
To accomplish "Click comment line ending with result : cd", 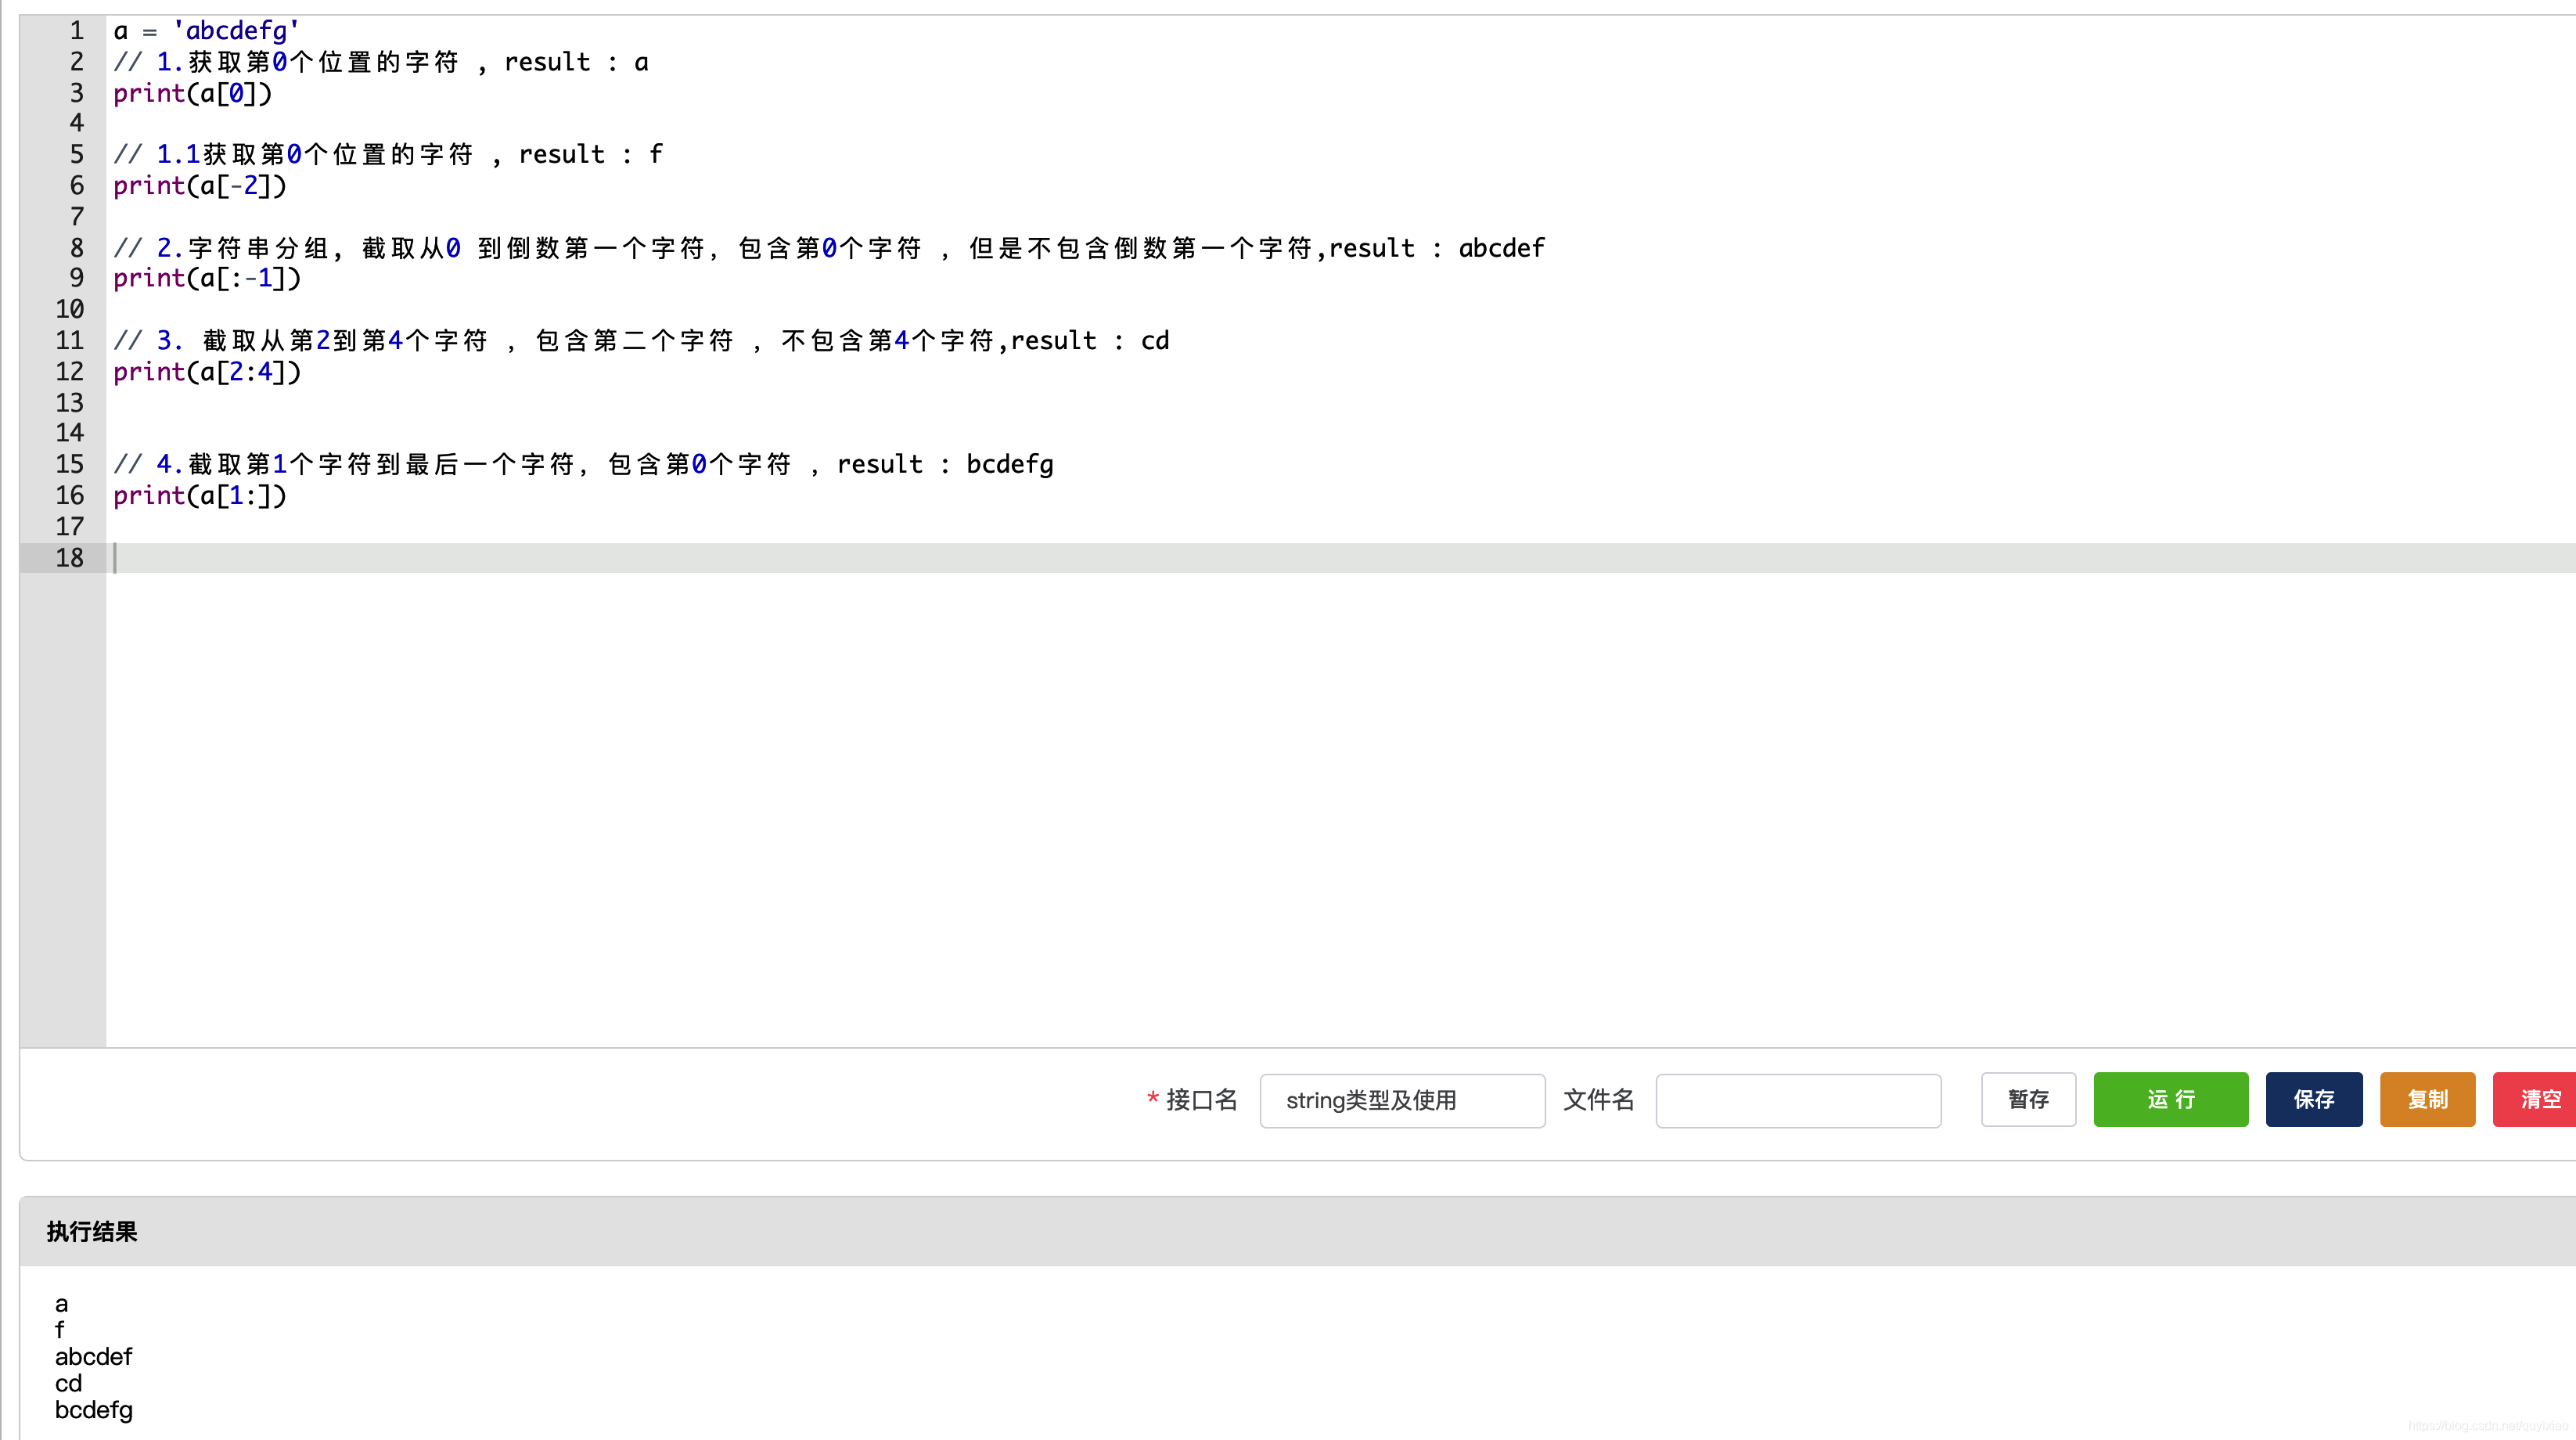I will click(x=641, y=341).
